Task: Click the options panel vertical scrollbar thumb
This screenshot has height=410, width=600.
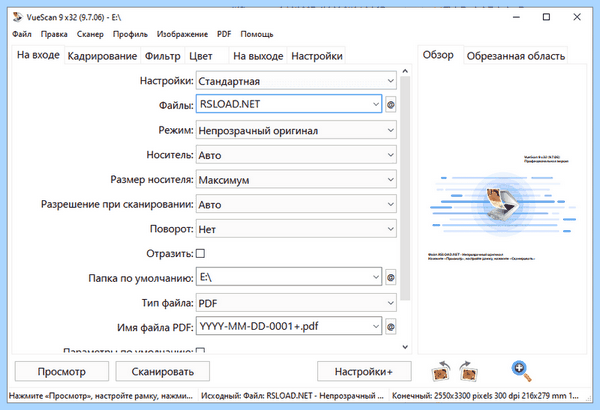Action: [x=405, y=188]
